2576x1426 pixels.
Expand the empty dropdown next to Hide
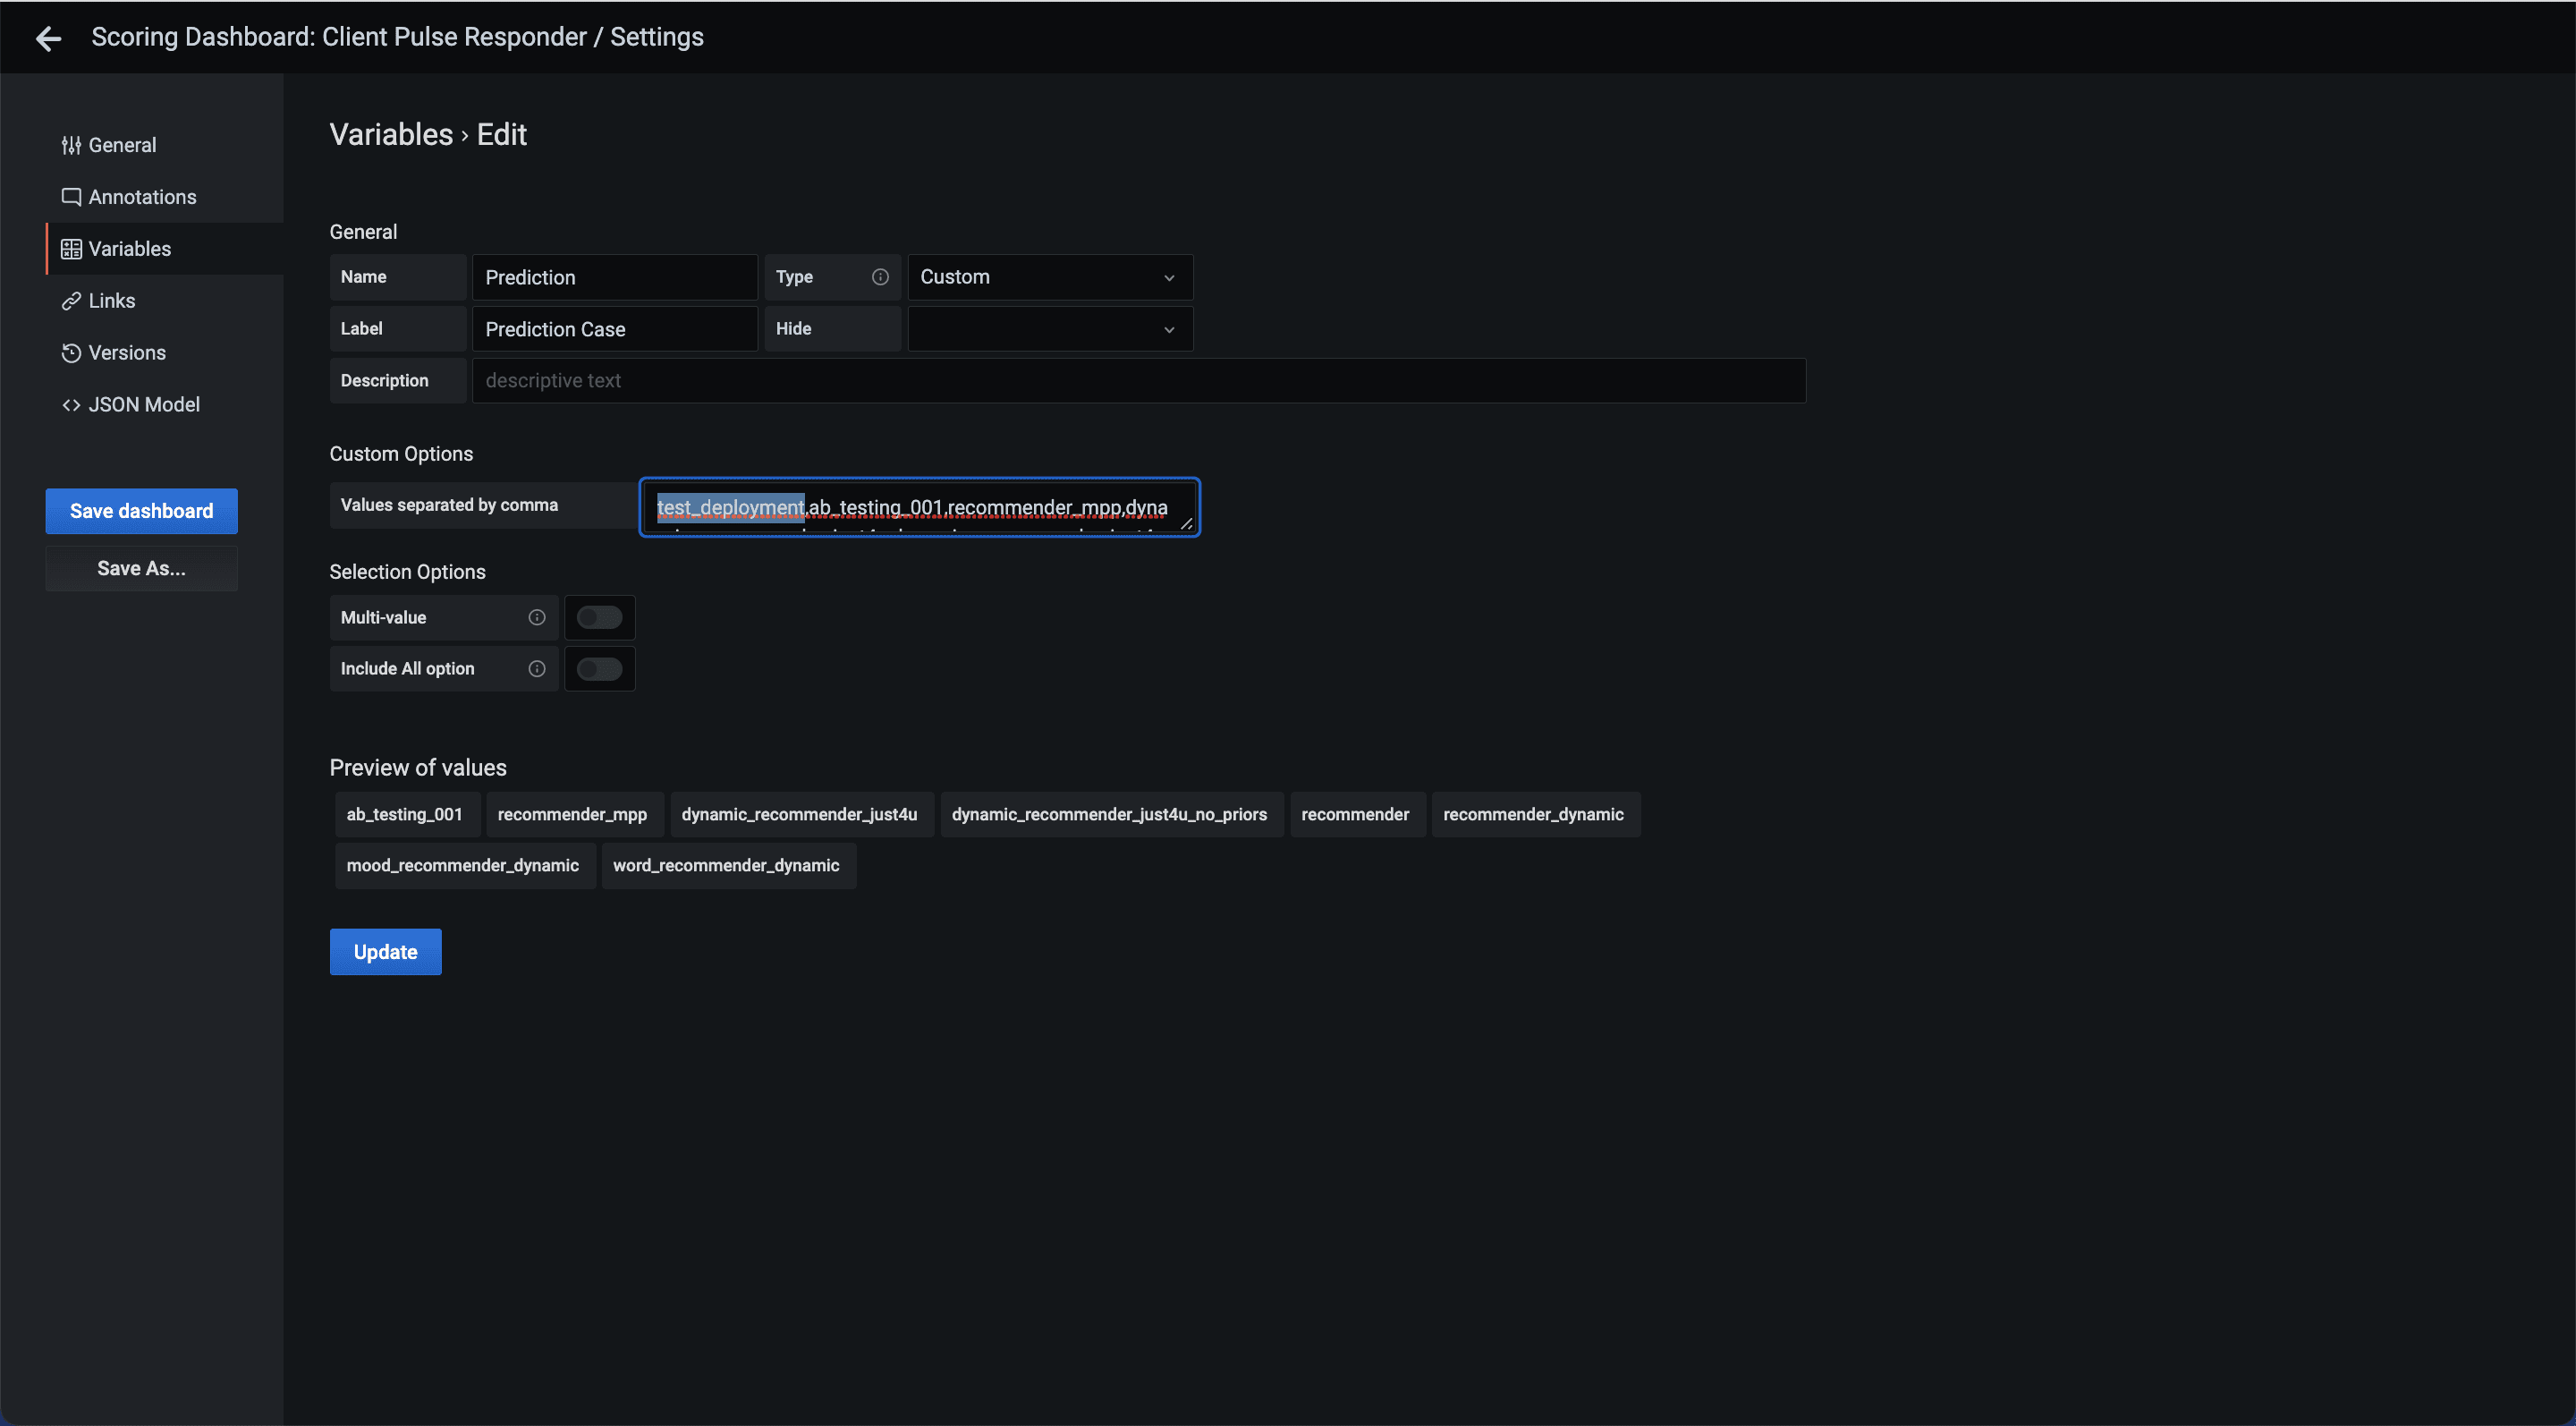pyautogui.click(x=1049, y=329)
